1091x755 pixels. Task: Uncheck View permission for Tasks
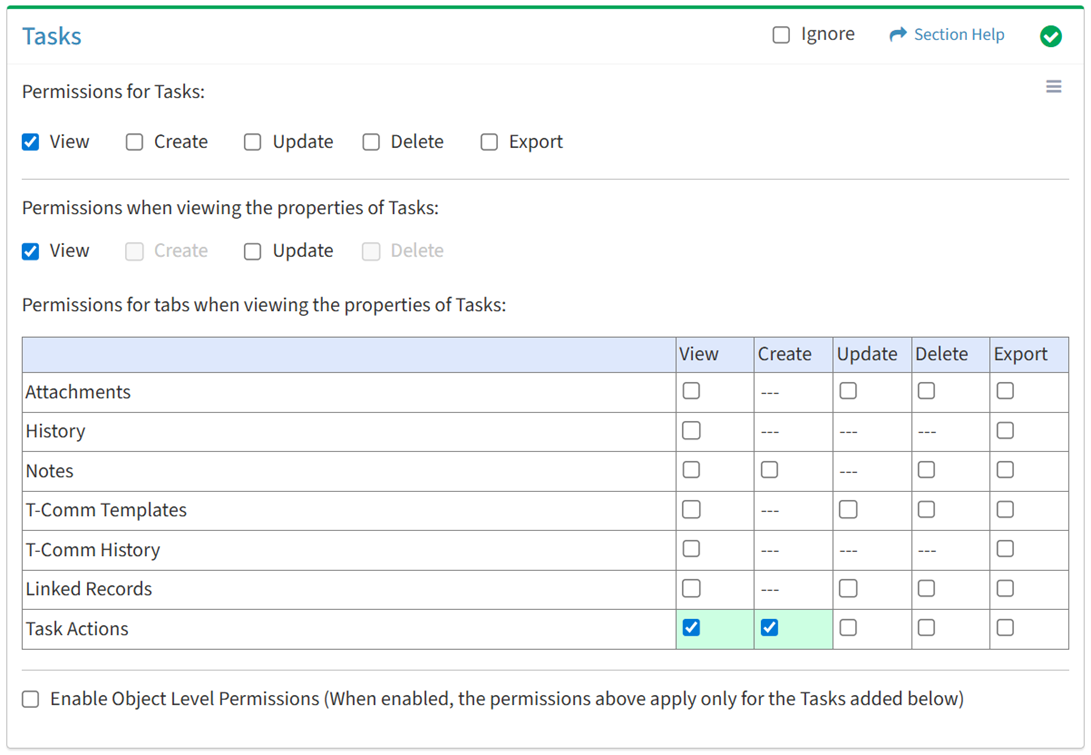(31, 142)
